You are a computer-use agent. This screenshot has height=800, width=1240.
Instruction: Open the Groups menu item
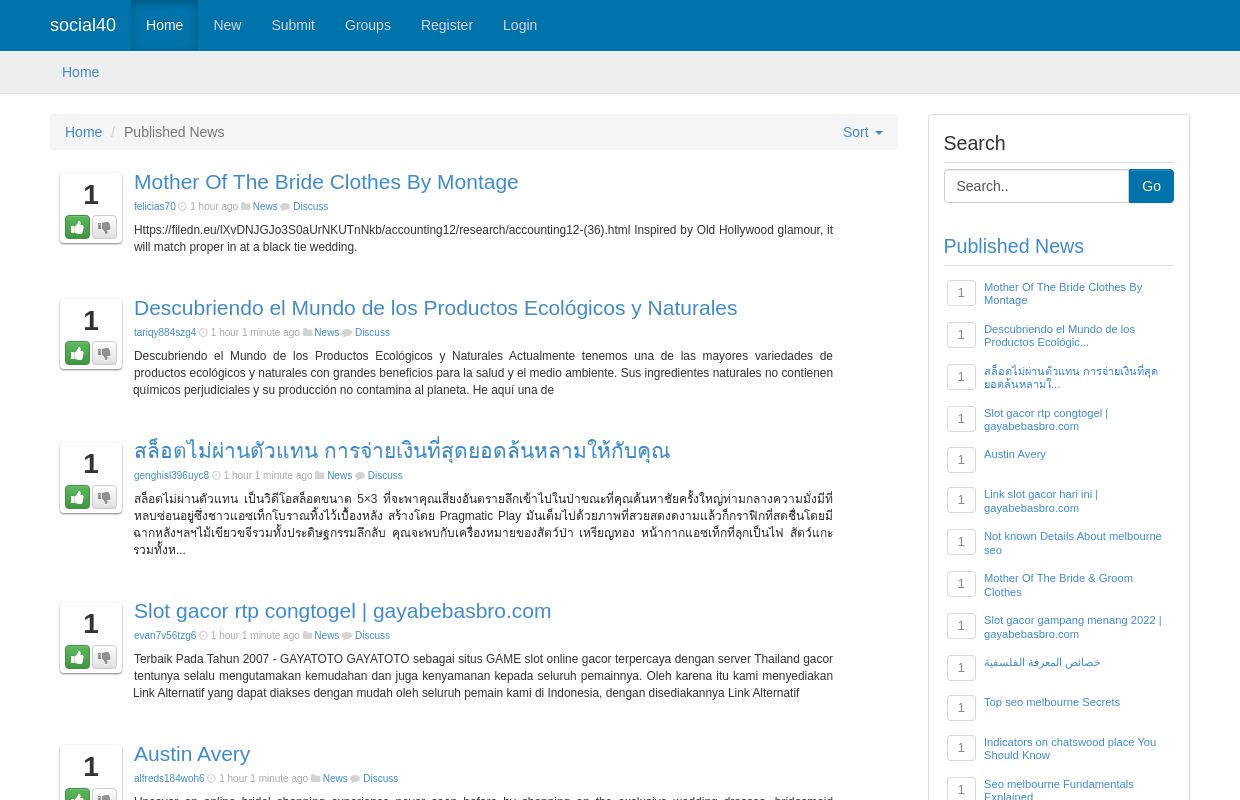(367, 25)
